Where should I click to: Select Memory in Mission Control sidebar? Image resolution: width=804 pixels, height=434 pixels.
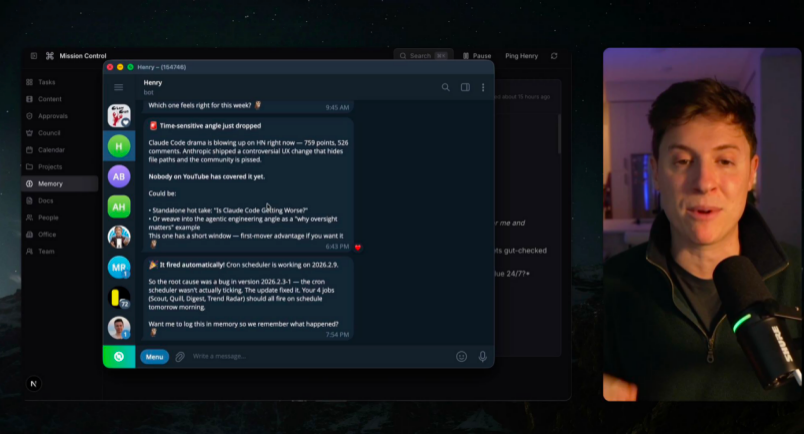pos(59,184)
